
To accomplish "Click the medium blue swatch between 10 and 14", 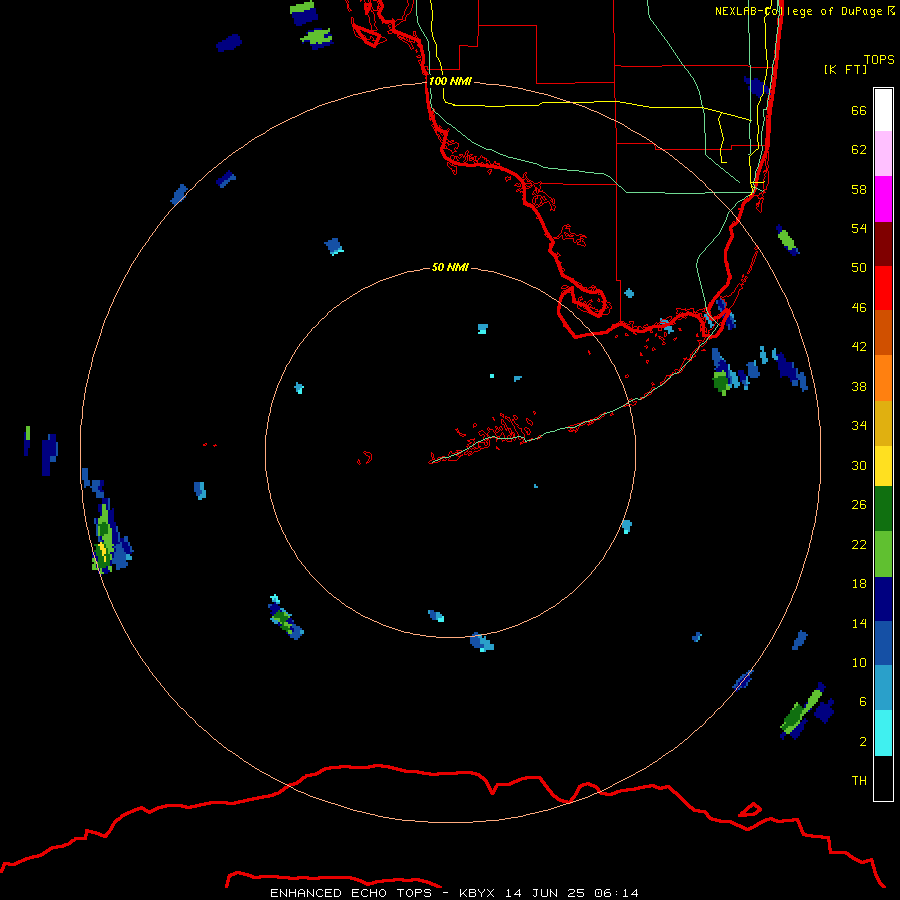I will [883, 643].
